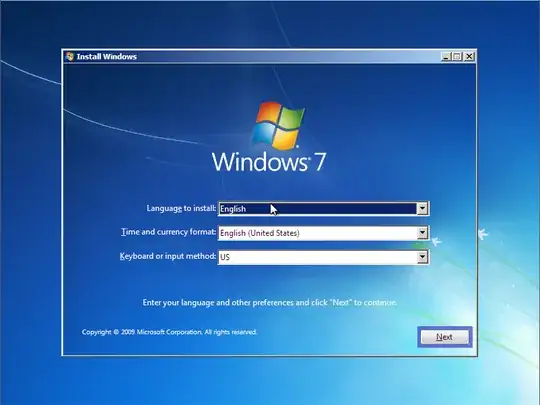Click the Microsoft copyright notice text
This screenshot has height=405, width=540.
169,332
